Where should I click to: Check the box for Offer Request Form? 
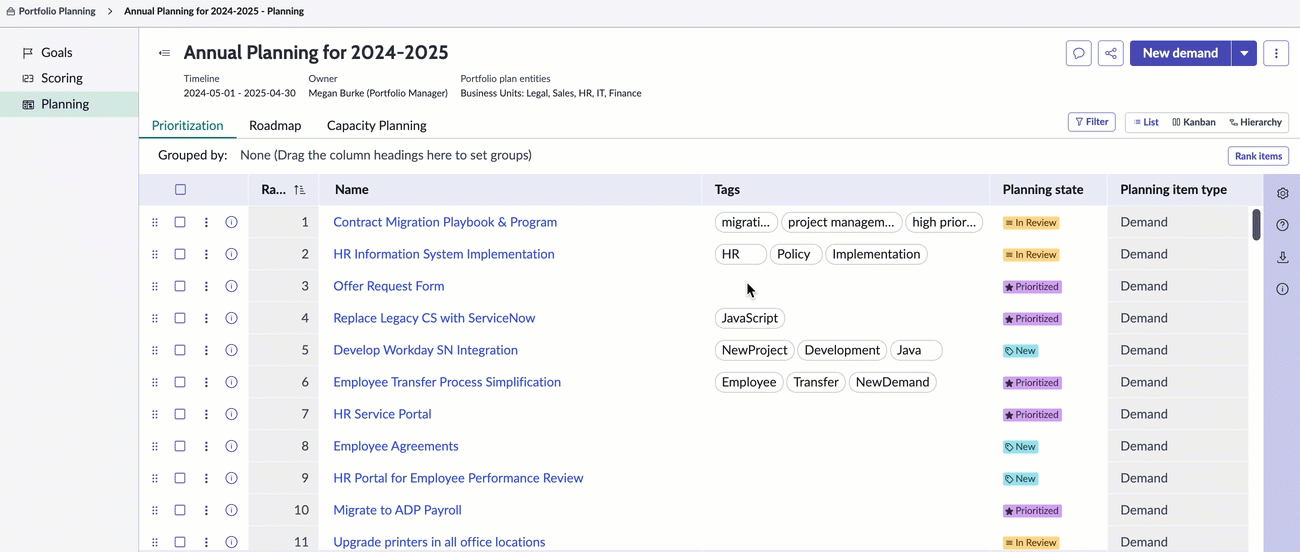point(180,286)
